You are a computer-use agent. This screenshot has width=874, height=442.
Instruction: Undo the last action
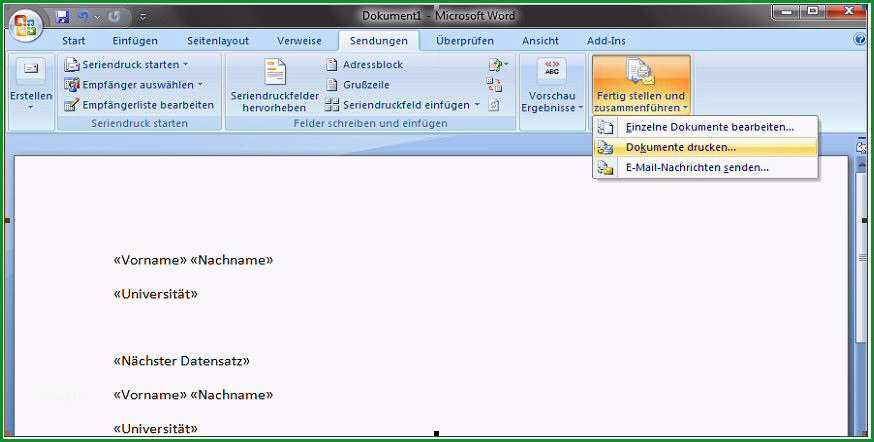pyautogui.click(x=84, y=17)
